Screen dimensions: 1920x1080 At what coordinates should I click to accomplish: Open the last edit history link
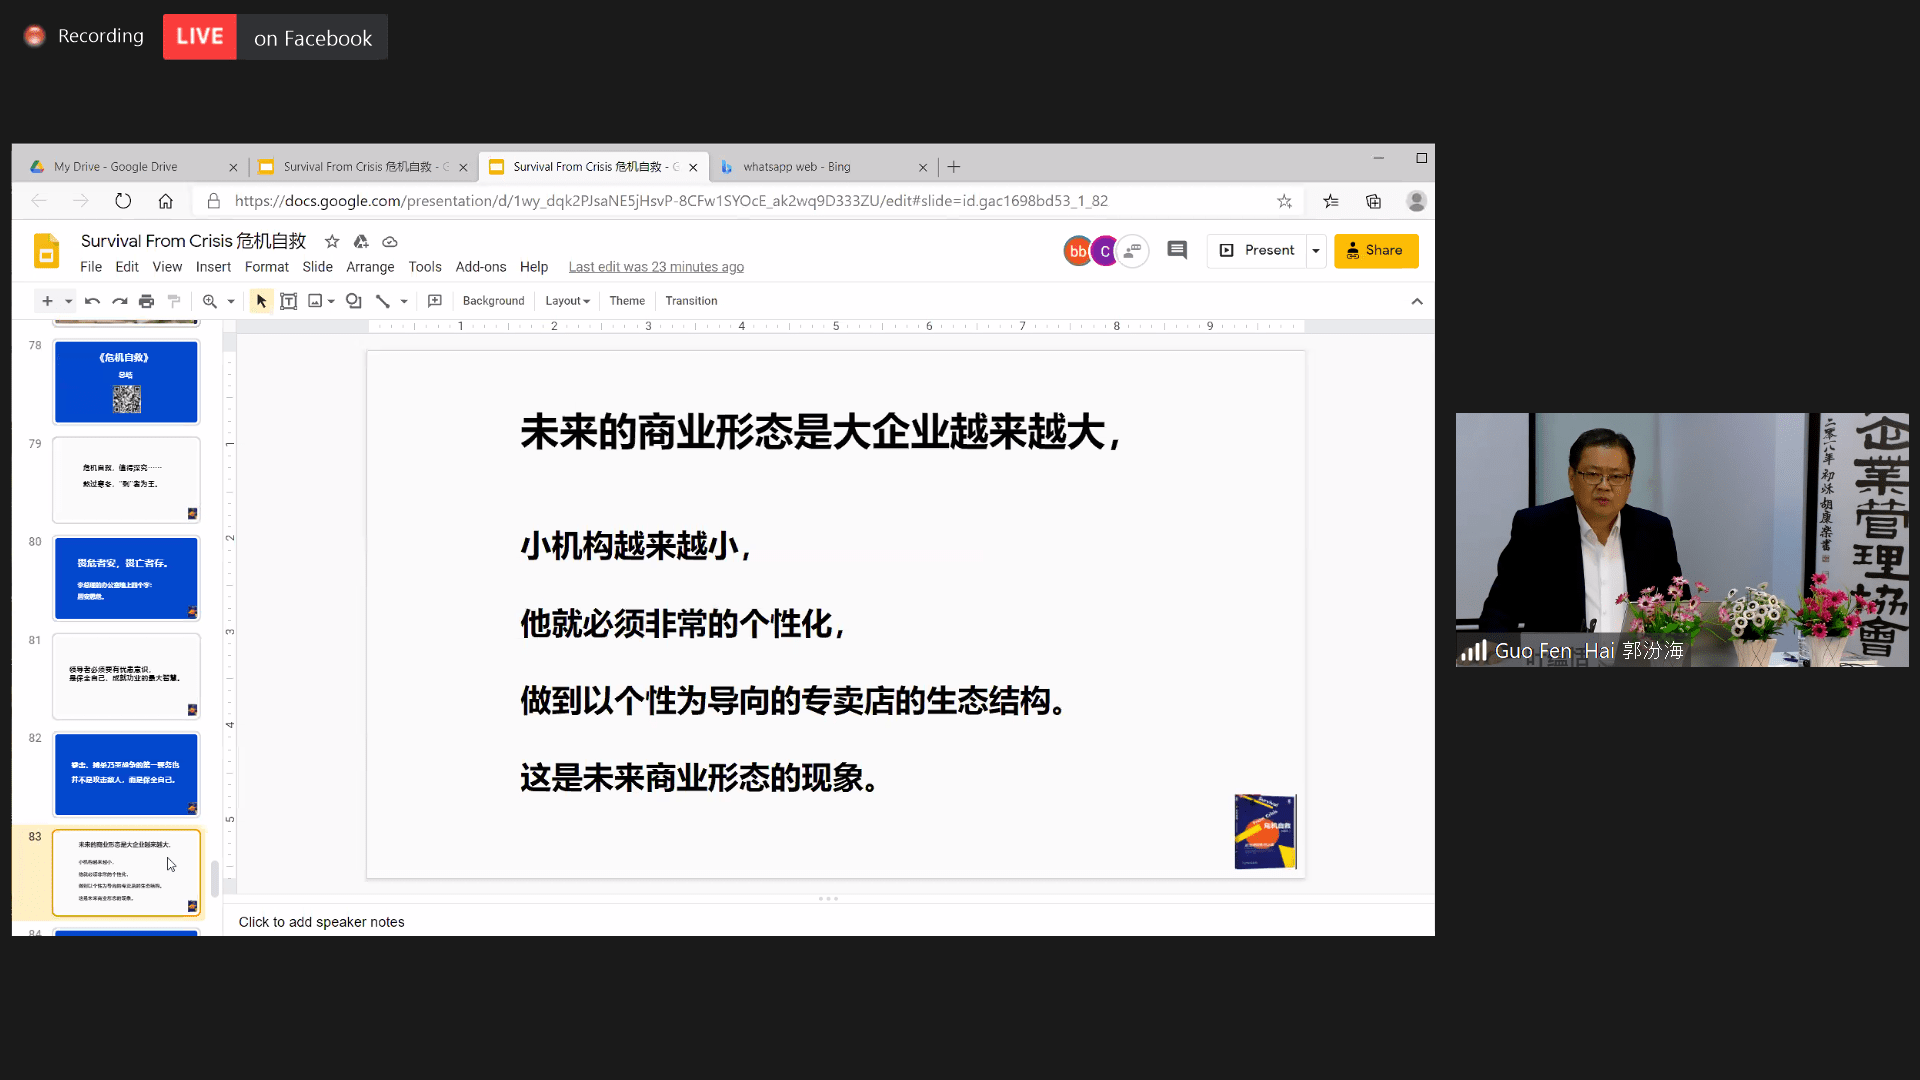click(x=656, y=267)
